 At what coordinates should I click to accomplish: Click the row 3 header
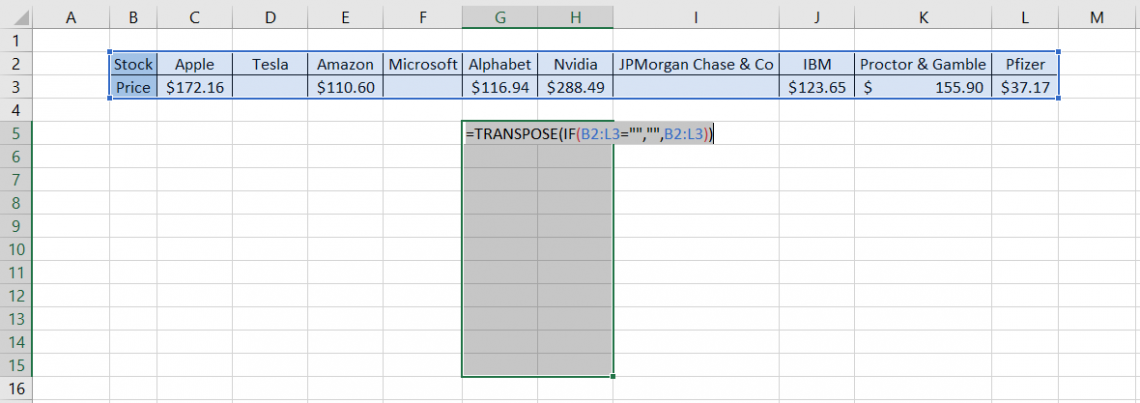tap(16, 87)
